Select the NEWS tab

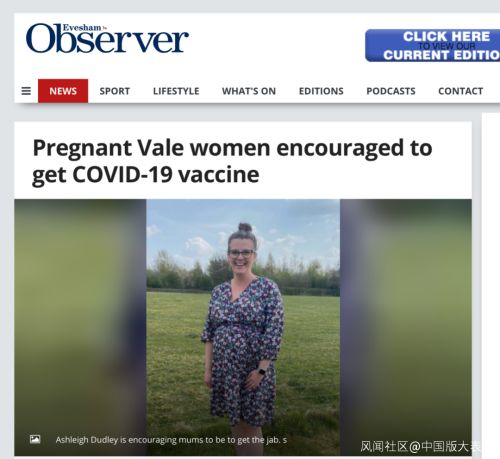tap(63, 91)
